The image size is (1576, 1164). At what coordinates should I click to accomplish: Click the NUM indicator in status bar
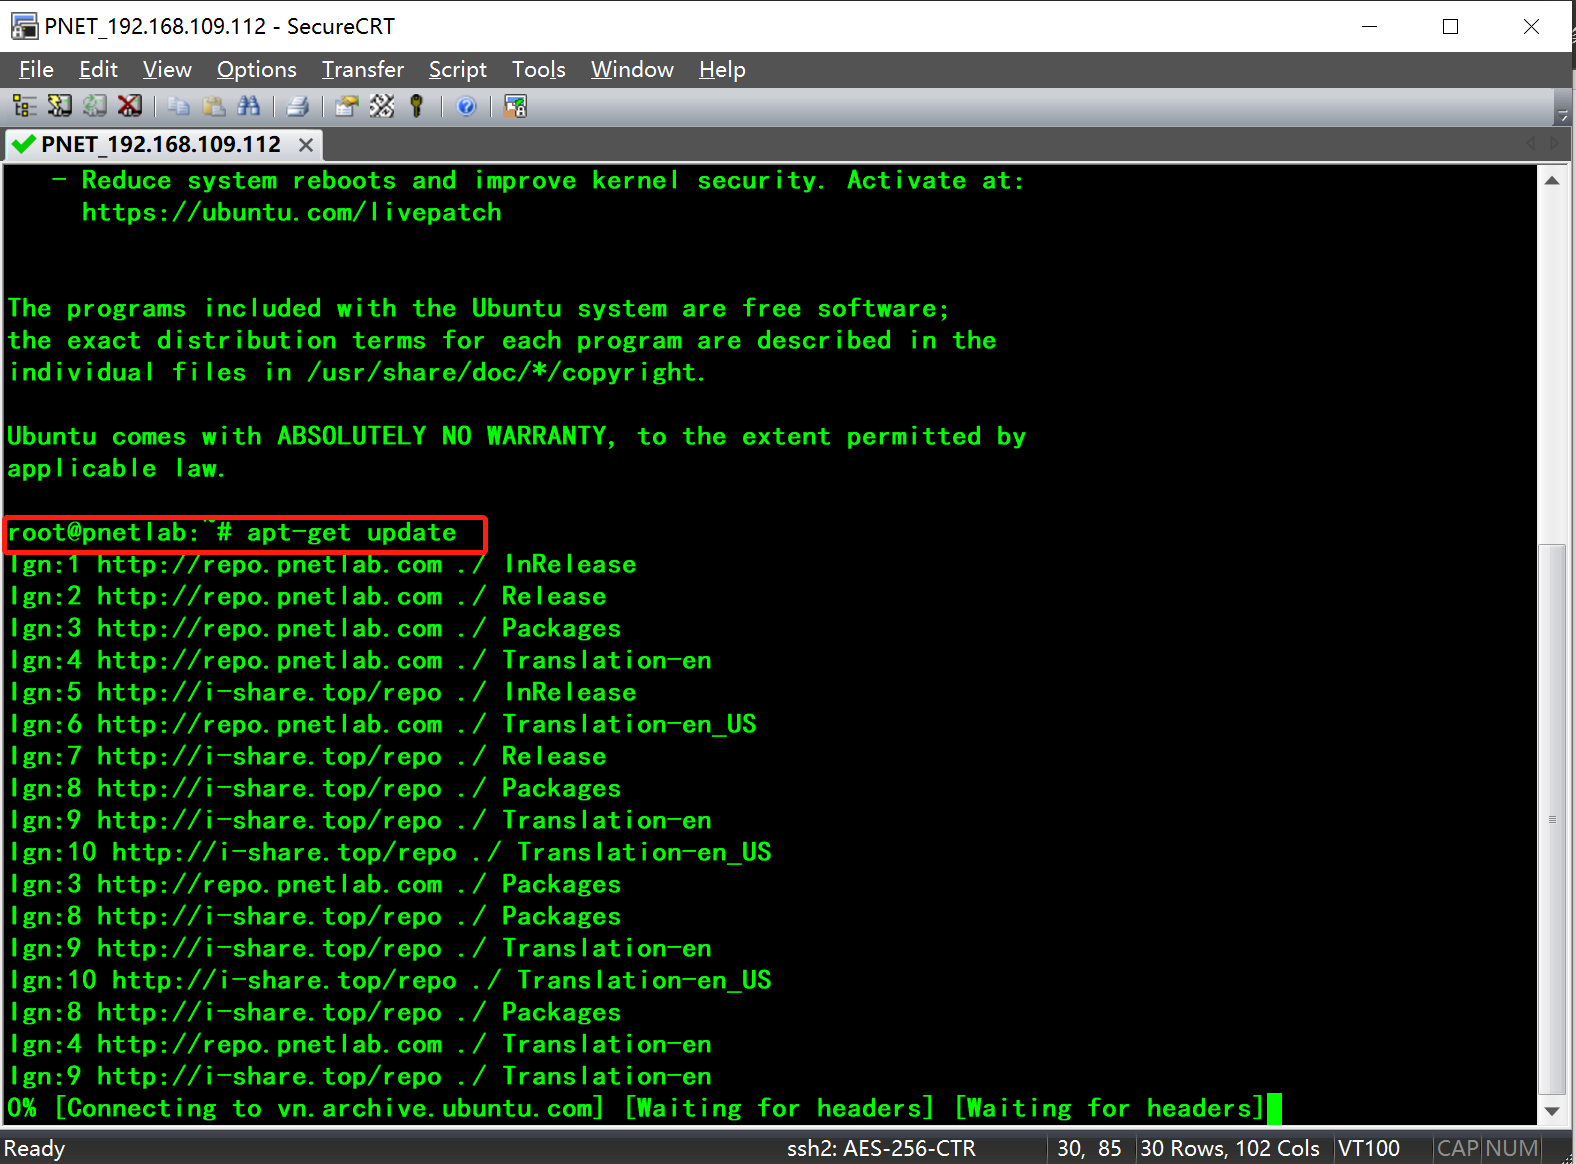coord(1512,1148)
